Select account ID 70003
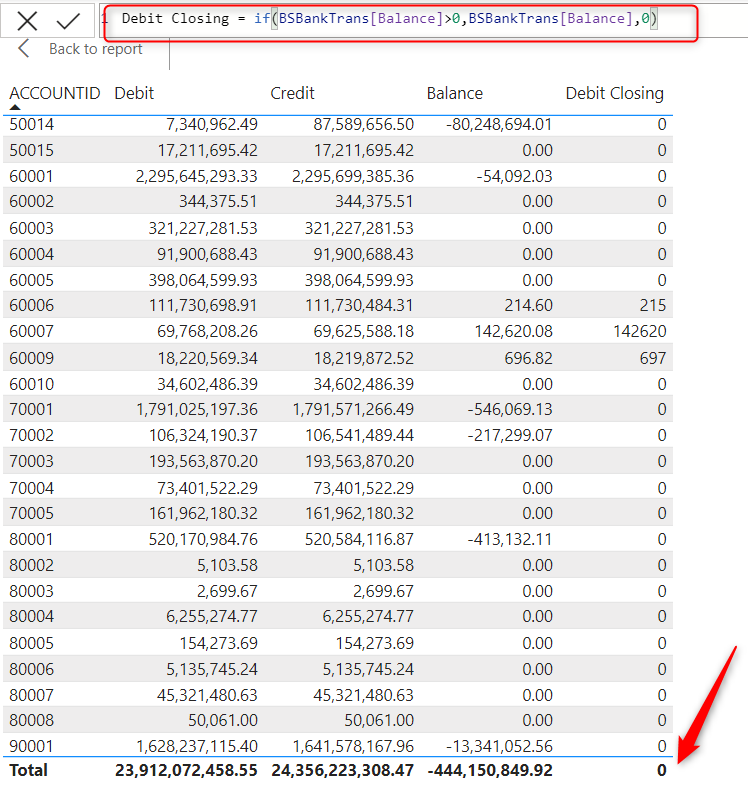 pos(32,461)
